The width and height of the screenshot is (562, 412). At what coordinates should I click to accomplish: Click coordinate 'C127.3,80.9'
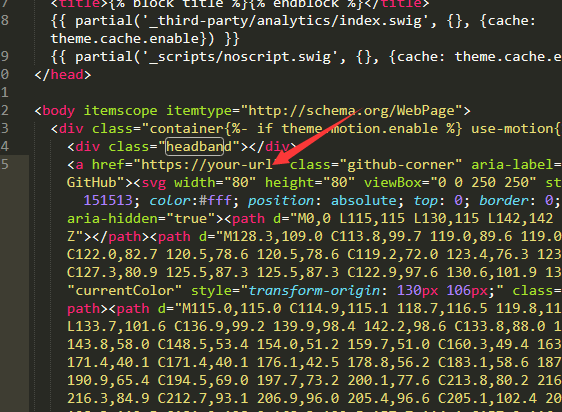tap(112, 272)
